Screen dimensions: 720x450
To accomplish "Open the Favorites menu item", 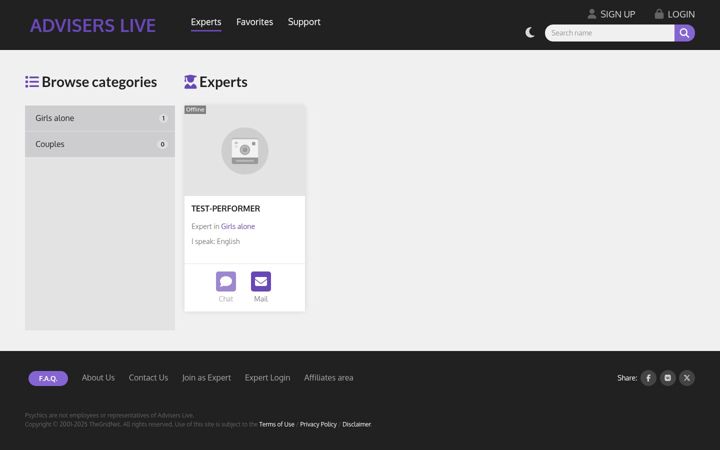I will [x=254, y=22].
